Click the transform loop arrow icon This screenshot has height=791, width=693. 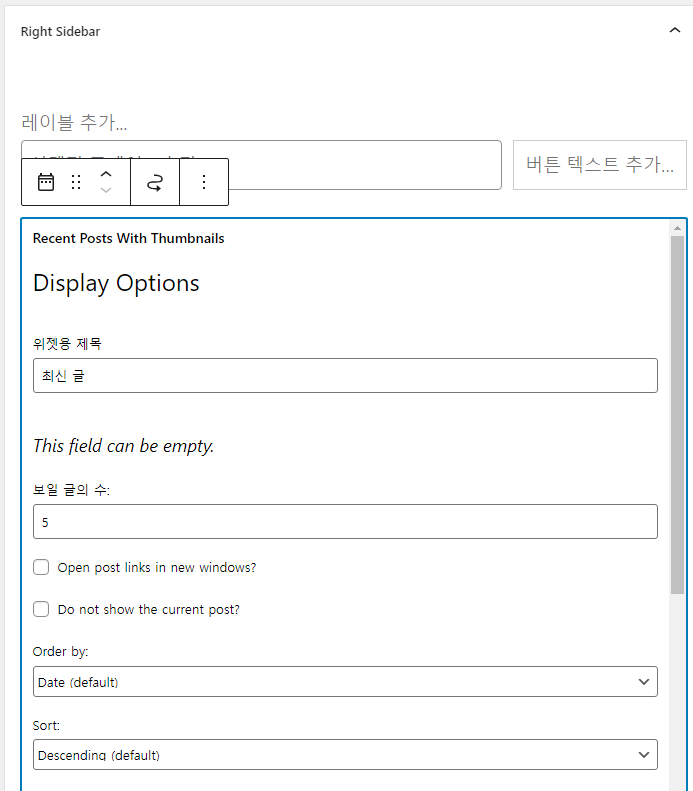(155, 182)
